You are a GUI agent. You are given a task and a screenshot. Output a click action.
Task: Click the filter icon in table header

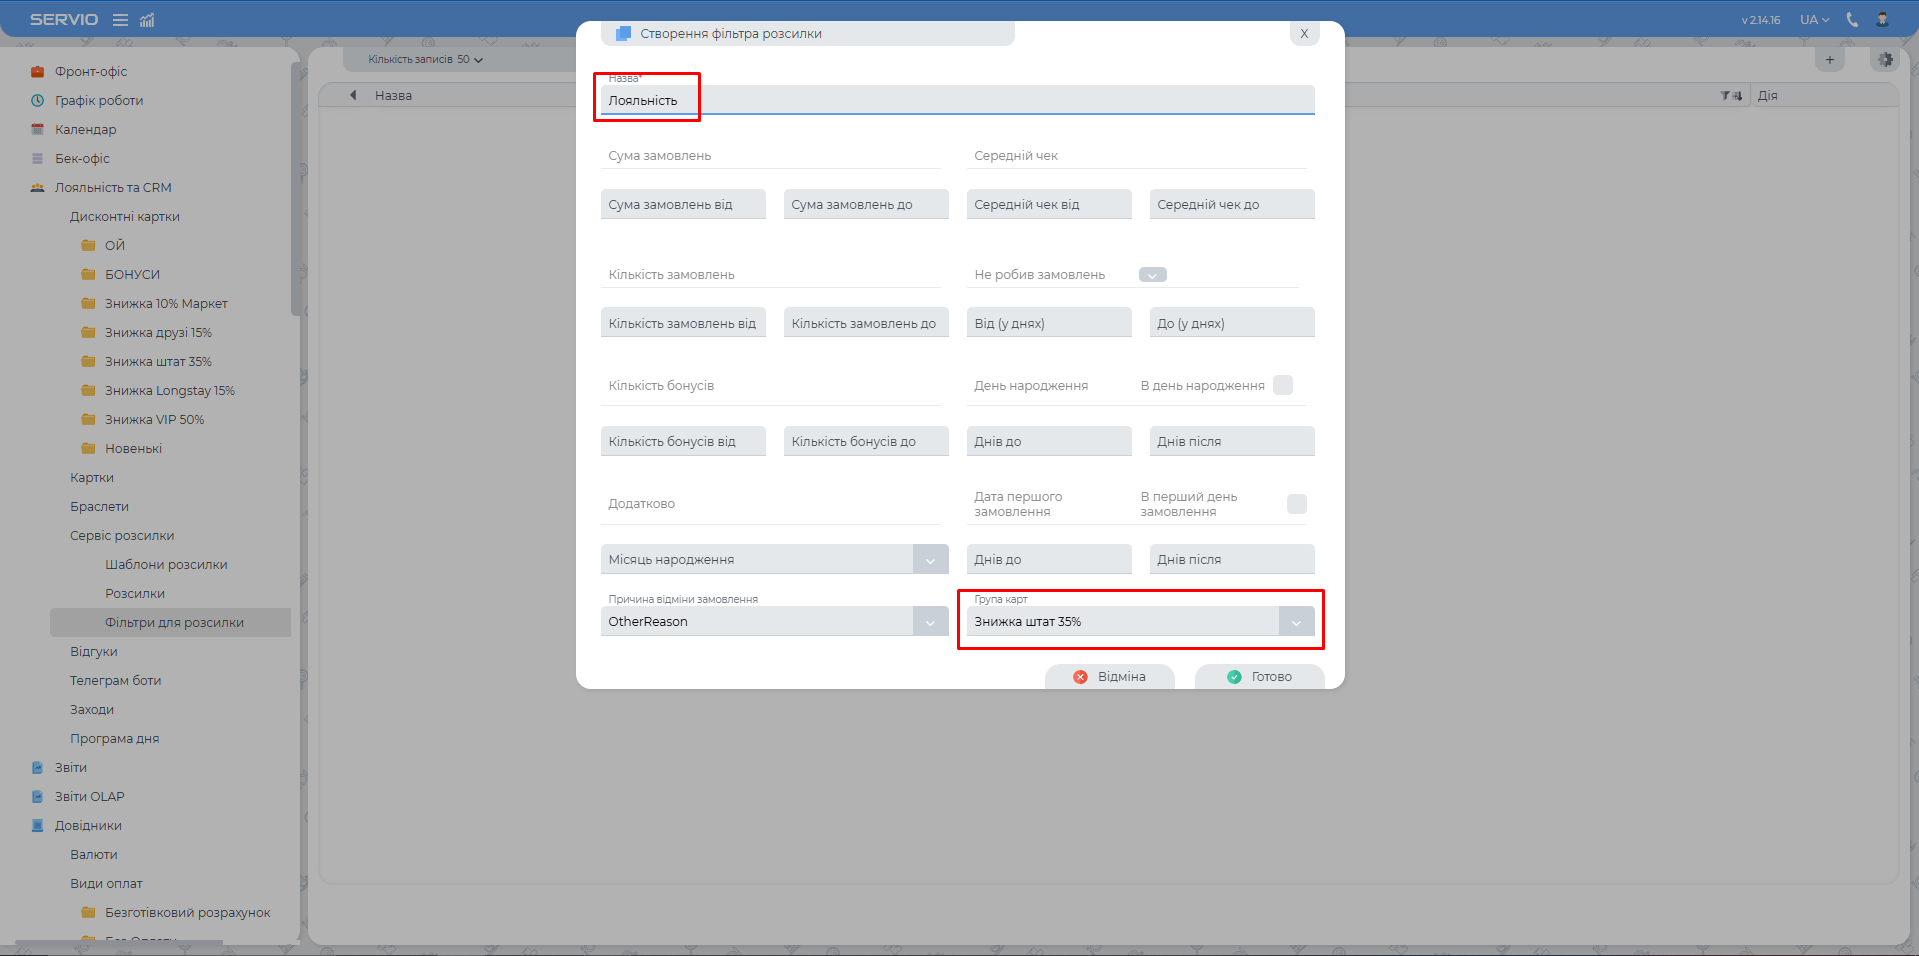pyautogui.click(x=1730, y=96)
